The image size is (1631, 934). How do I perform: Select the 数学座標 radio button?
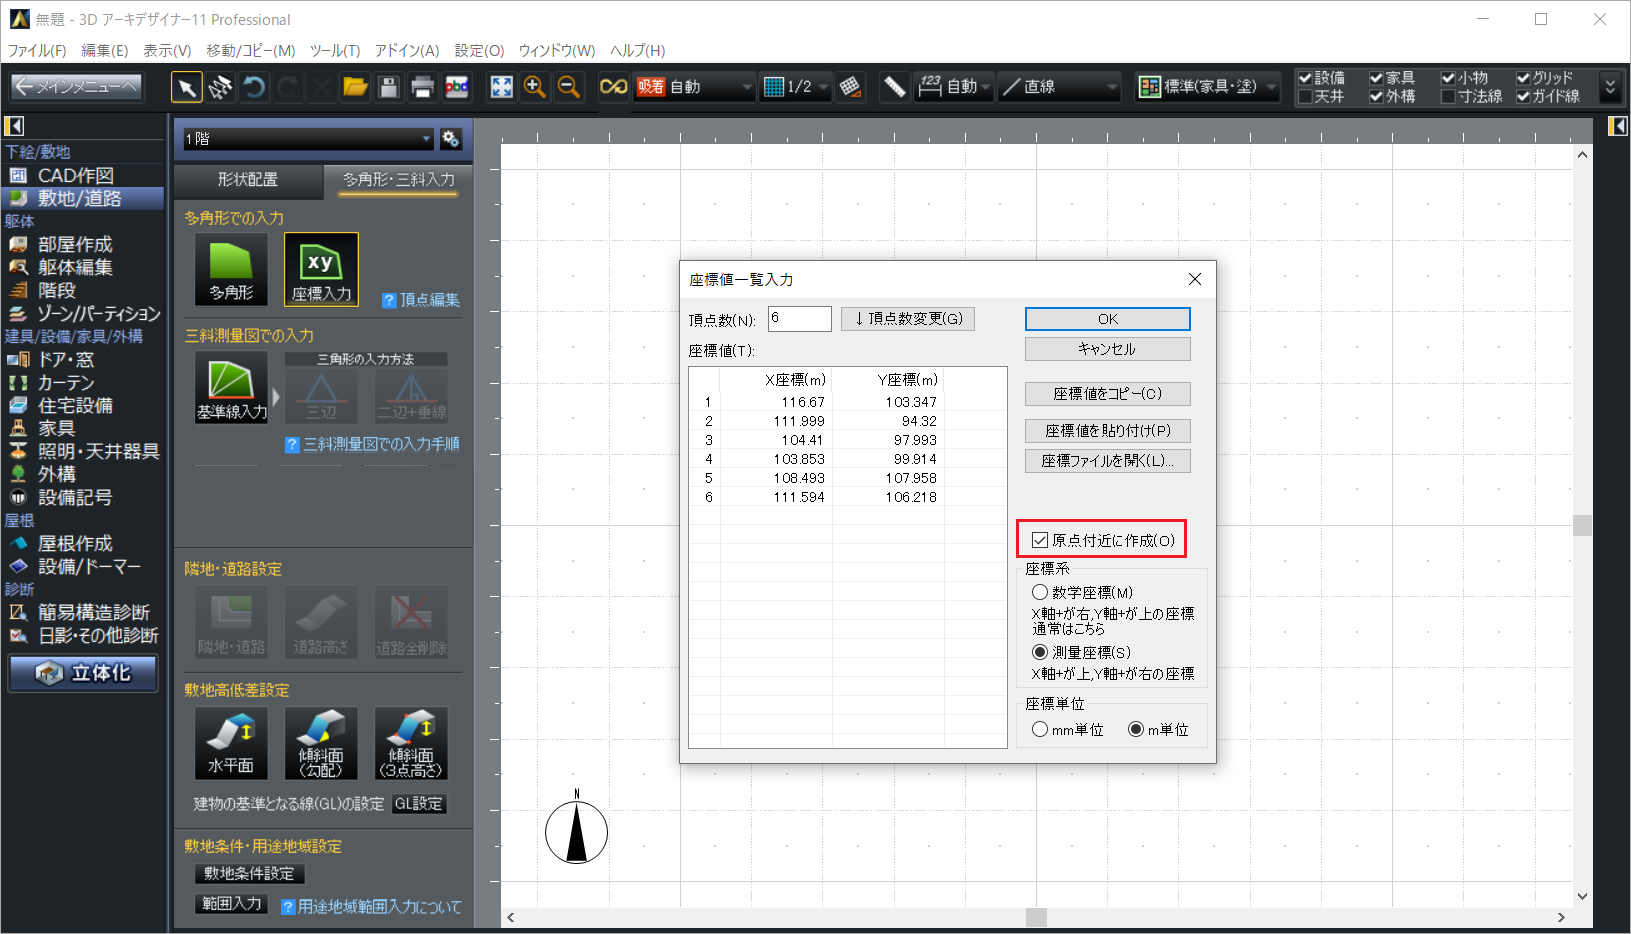[1040, 592]
